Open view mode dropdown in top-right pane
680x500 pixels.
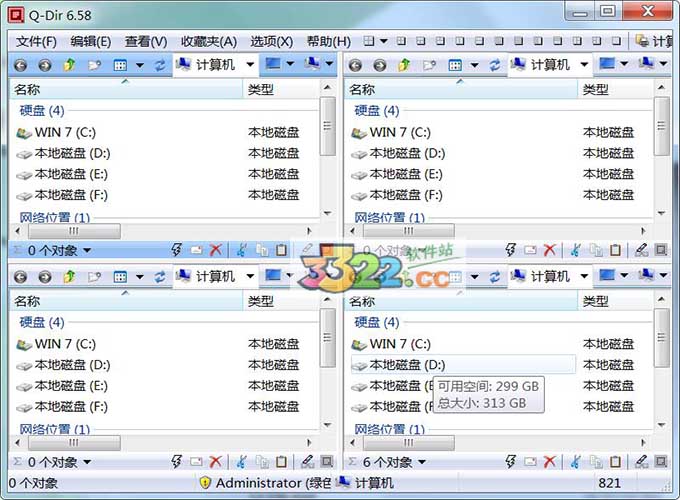pos(474,65)
